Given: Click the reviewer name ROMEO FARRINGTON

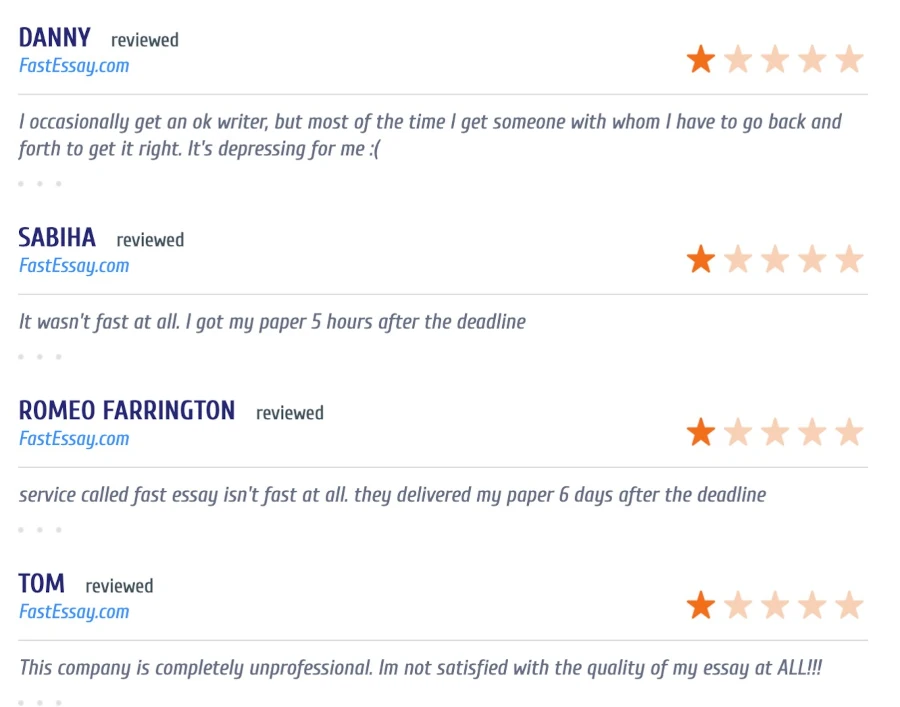Looking at the screenshot, I should click(126, 411).
